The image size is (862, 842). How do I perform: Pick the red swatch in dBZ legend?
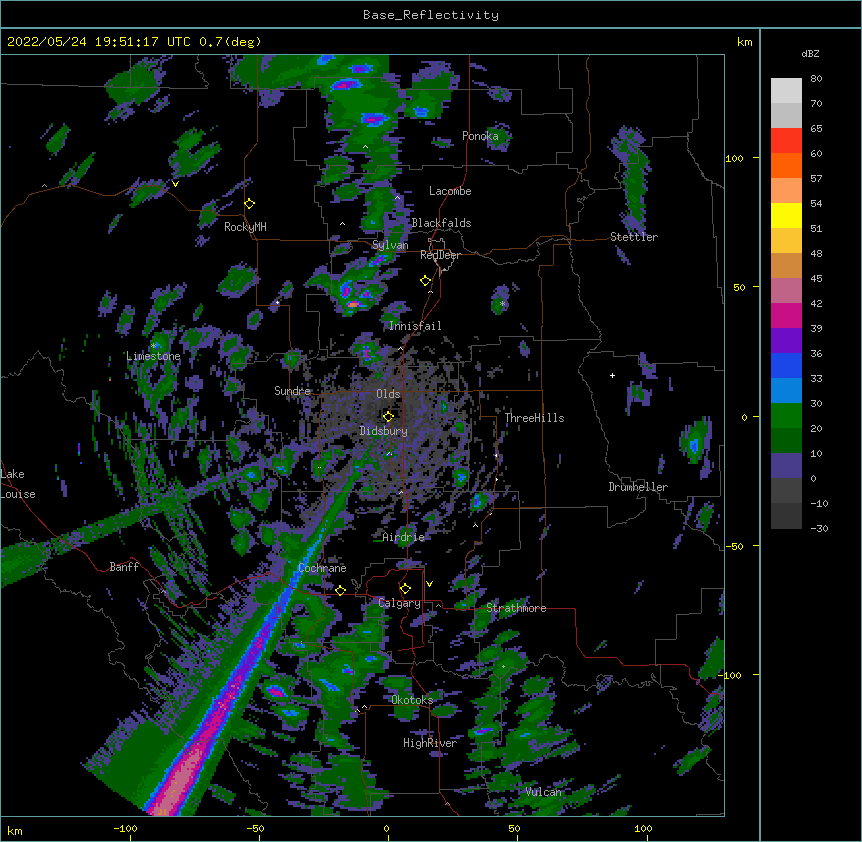786,141
